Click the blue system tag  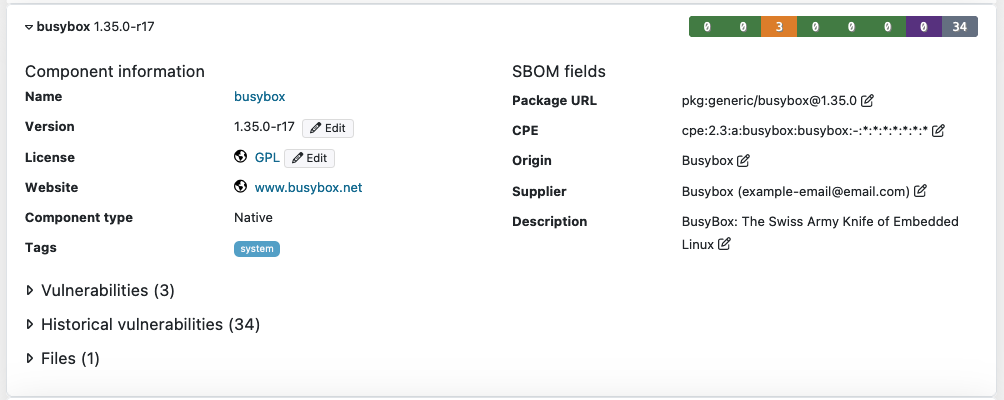pyautogui.click(x=257, y=248)
